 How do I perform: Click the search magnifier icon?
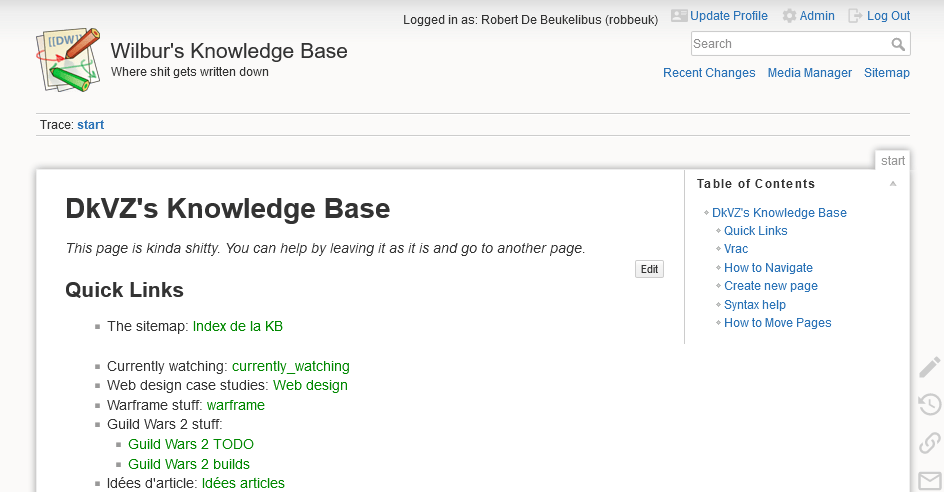[x=899, y=44]
